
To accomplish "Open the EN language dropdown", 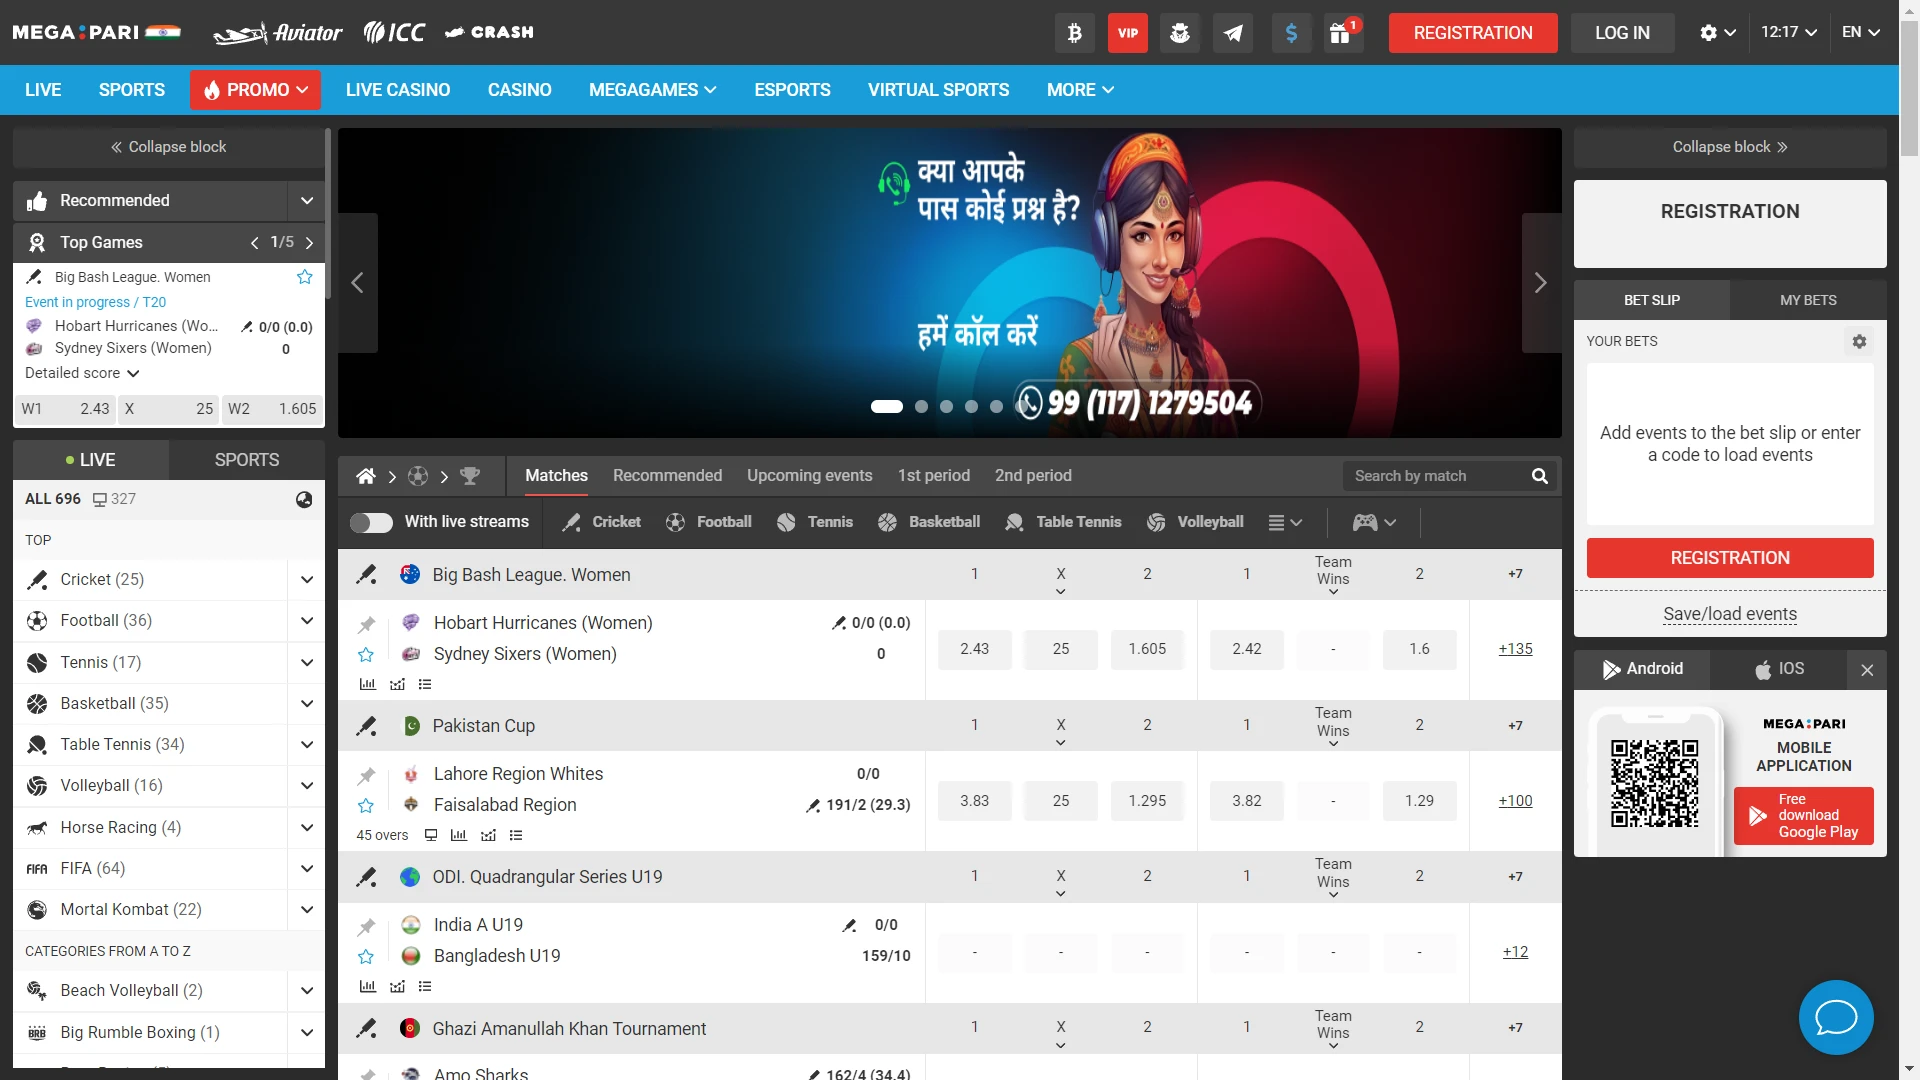I will click(1861, 32).
